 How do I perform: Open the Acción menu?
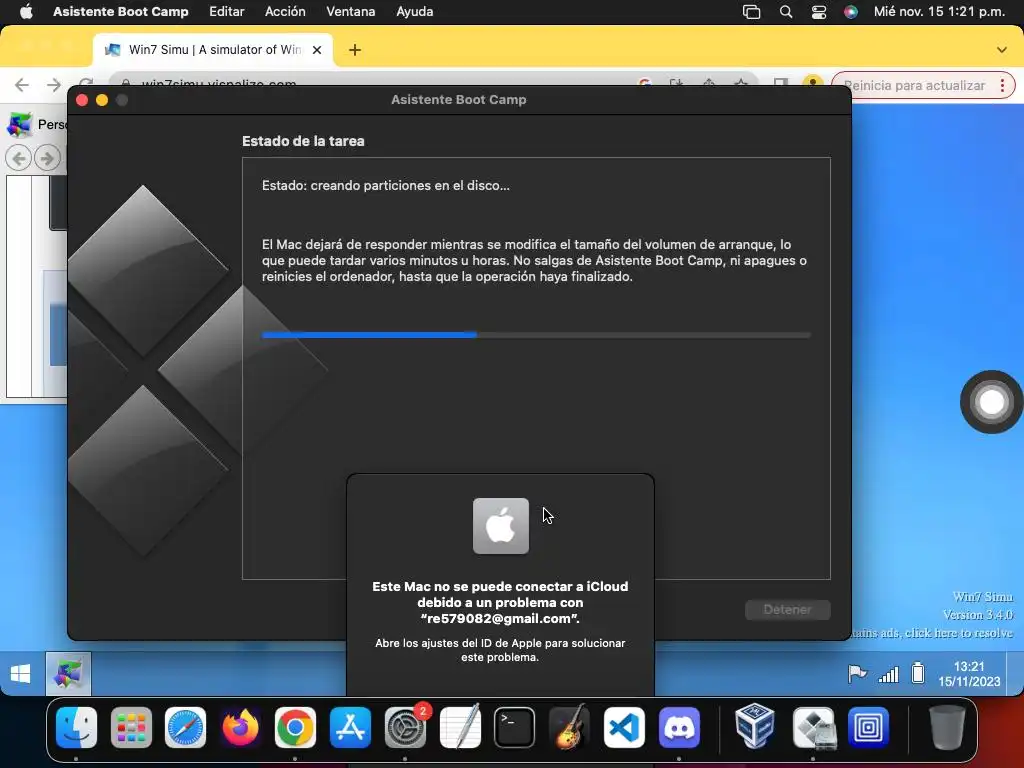285,12
